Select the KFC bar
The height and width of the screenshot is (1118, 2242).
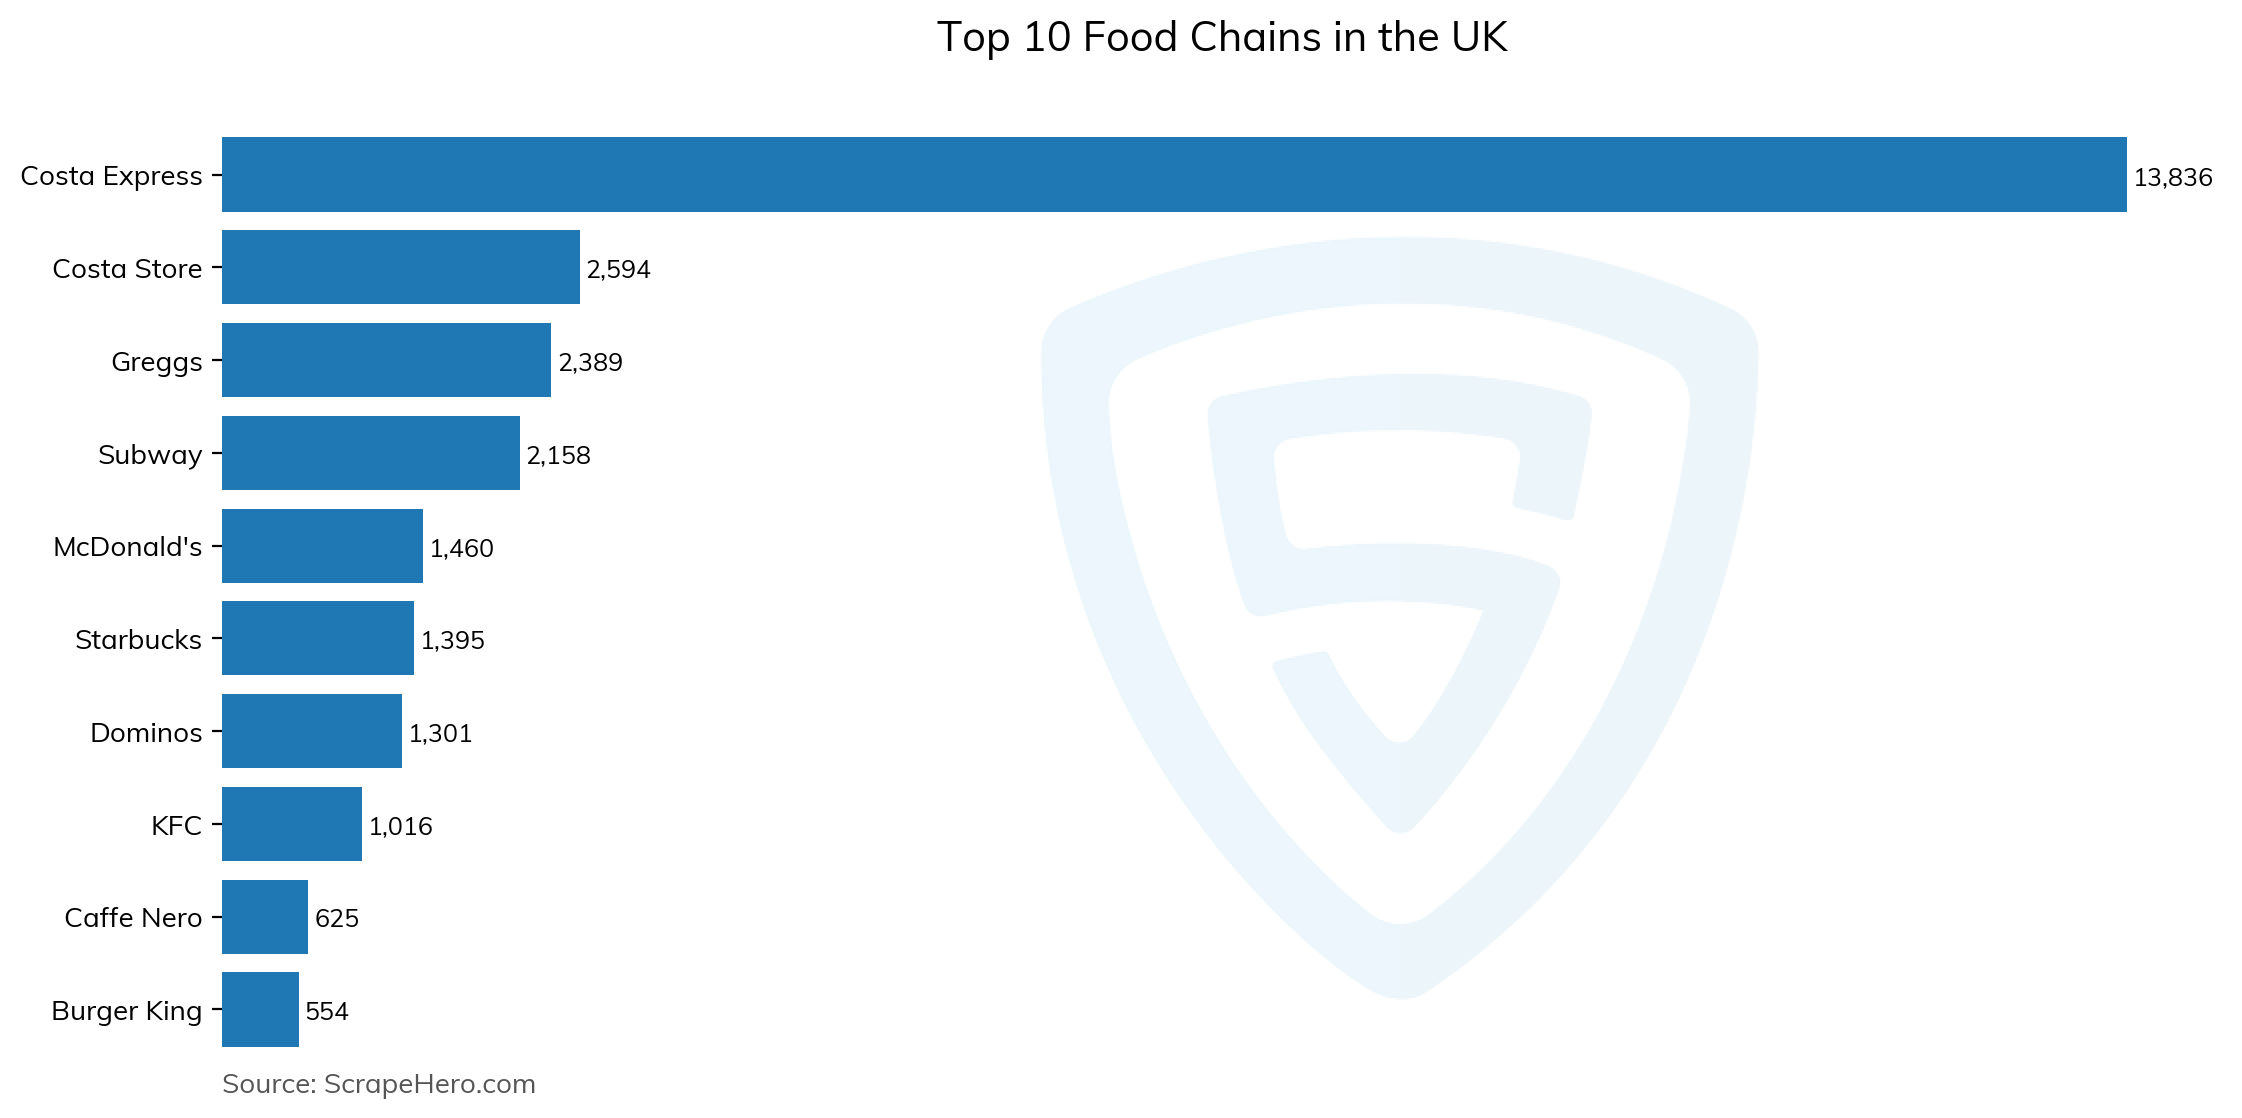click(x=292, y=824)
